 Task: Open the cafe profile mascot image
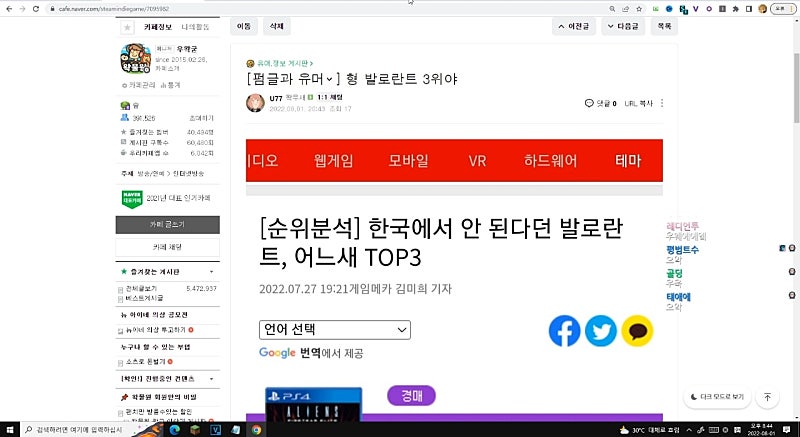pos(136,59)
